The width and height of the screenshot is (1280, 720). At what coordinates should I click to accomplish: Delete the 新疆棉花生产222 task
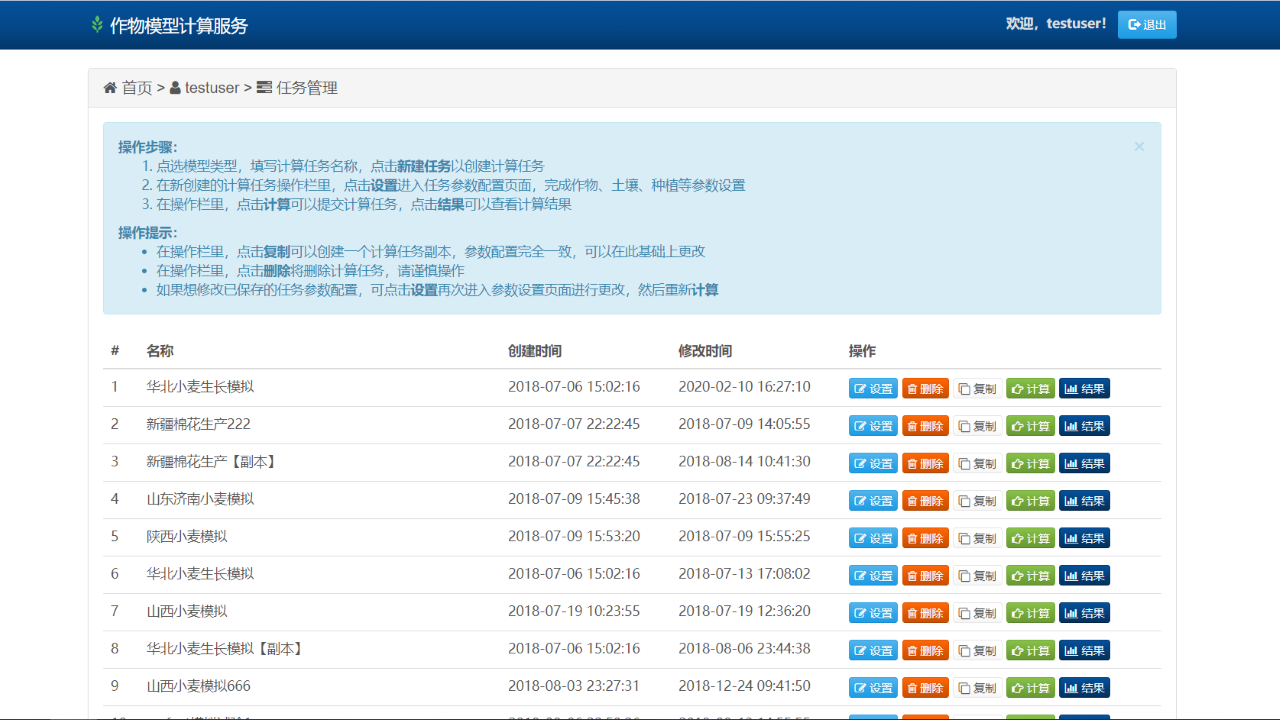pyautogui.click(x=925, y=426)
